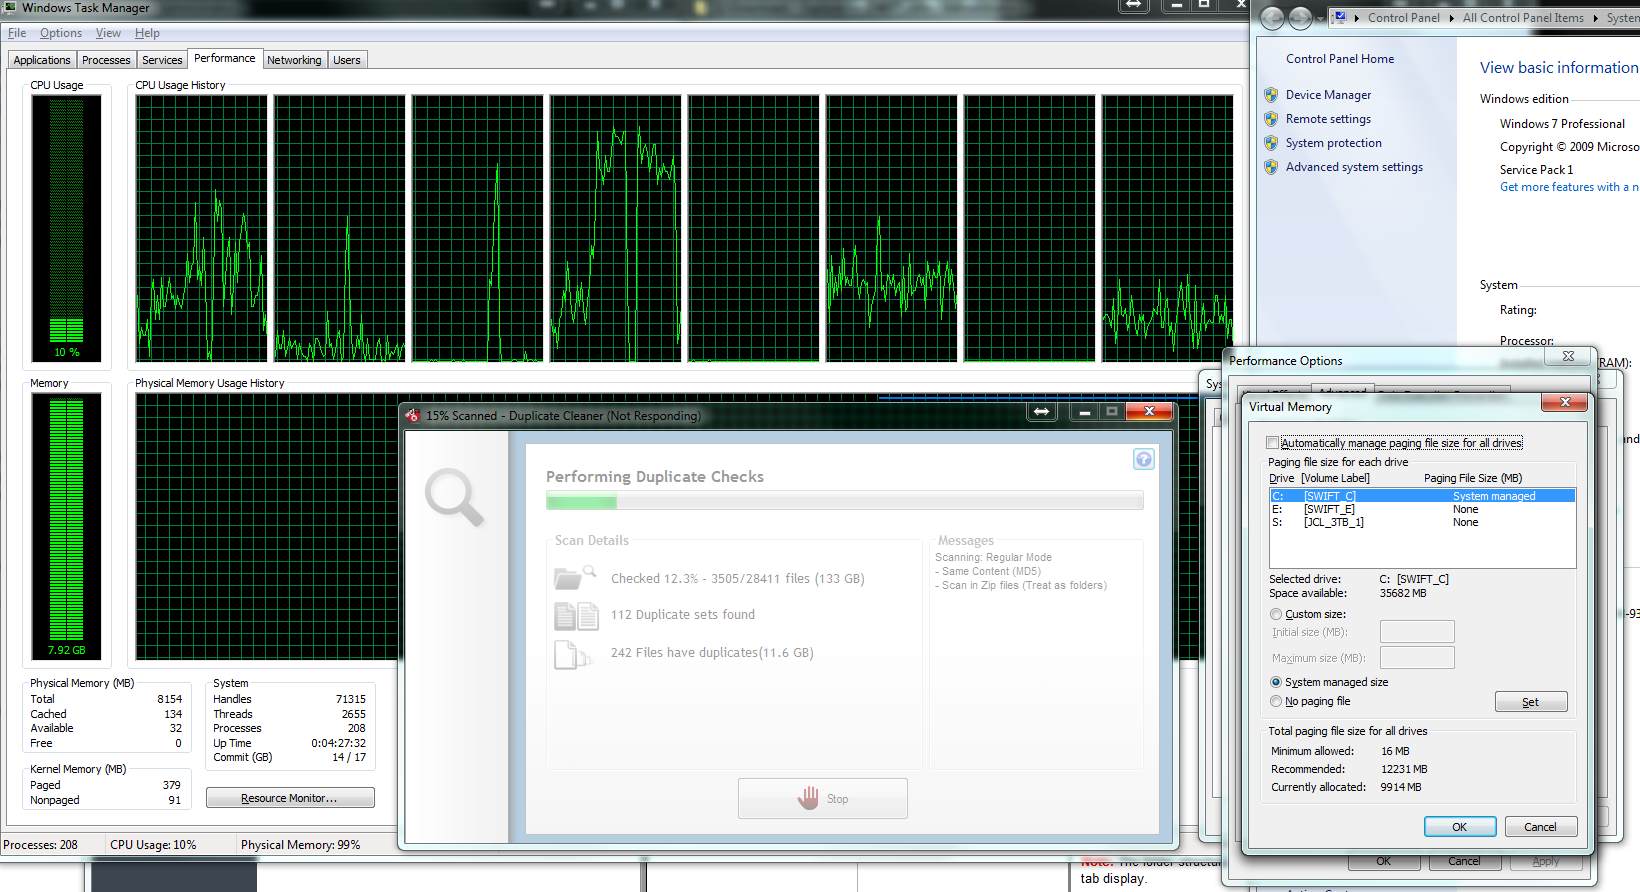
Task: Click the shield icon next to Remote settings
Action: click(1271, 119)
